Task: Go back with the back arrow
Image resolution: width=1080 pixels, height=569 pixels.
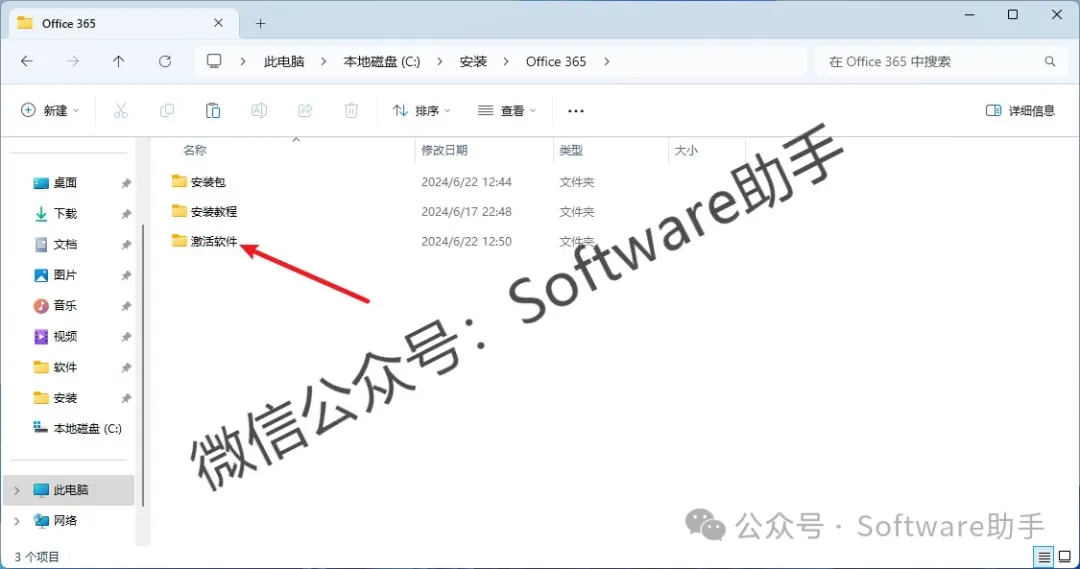Action: [27, 61]
